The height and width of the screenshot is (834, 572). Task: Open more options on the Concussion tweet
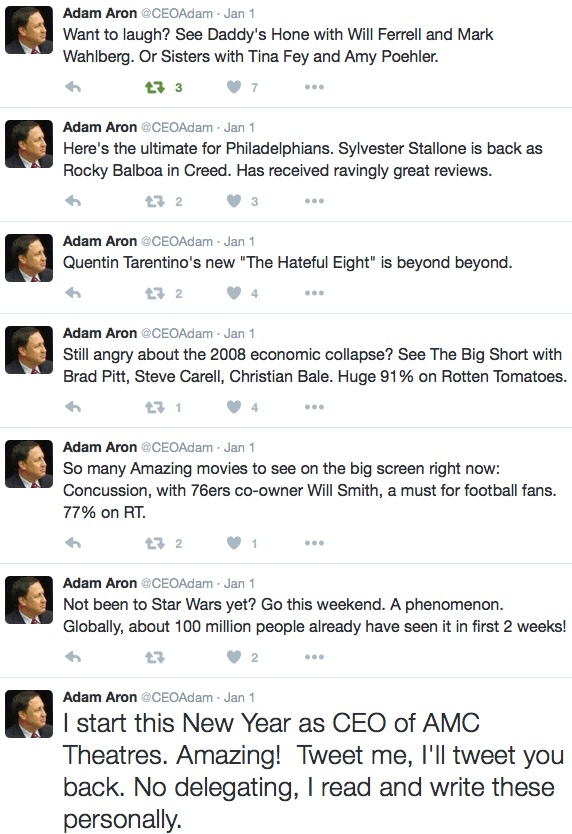coord(314,543)
